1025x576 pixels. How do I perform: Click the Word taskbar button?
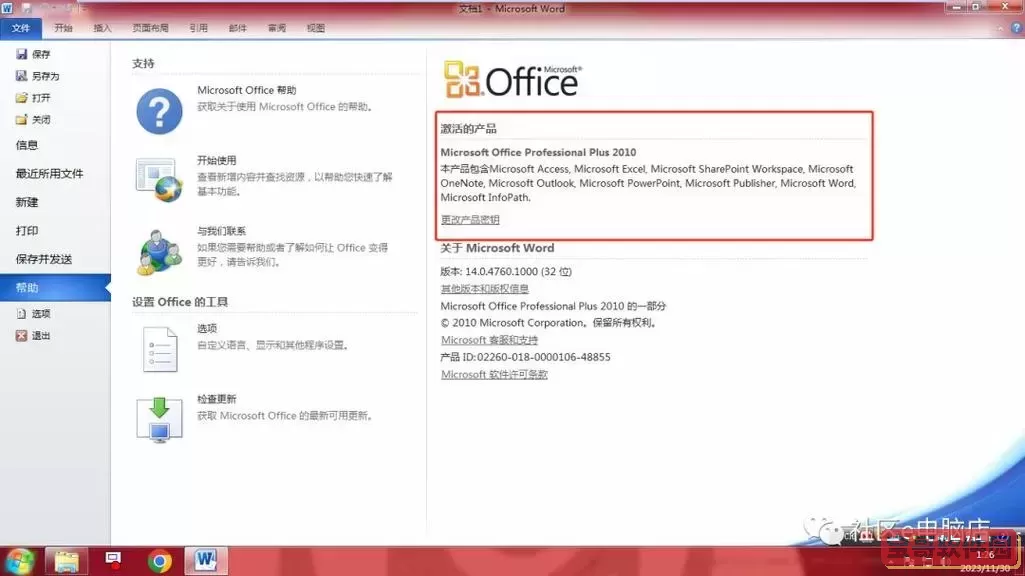click(206, 561)
